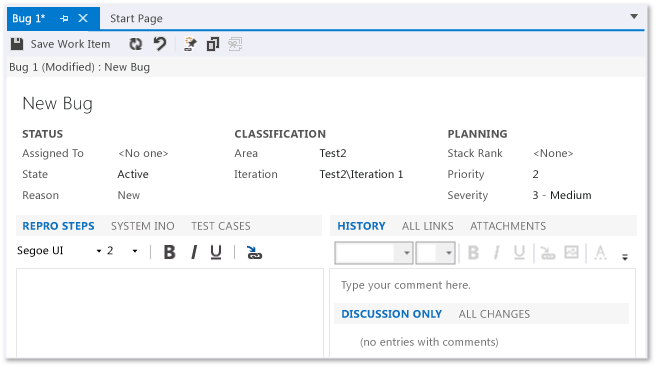Click the New Bug title field
The height and width of the screenshot is (367, 656).
[57, 103]
